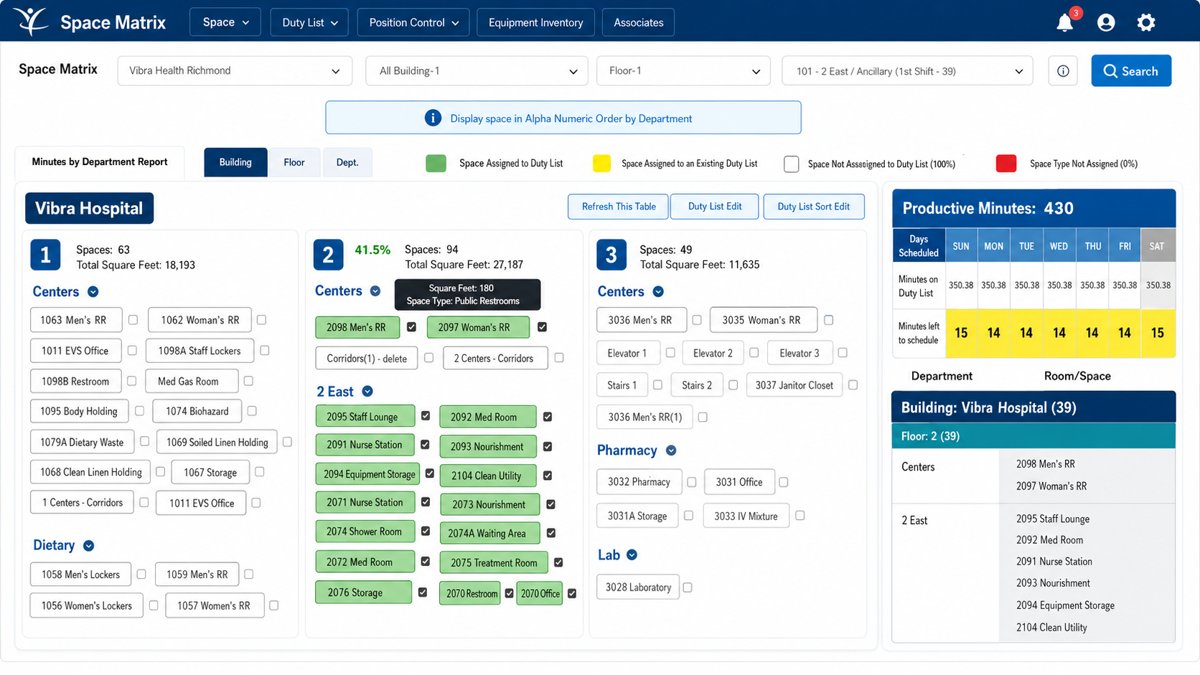Open the 101 - 2 East / Ancillary dropdown
This screenshot has width=1200, height=675.
(x=908, y=71)
